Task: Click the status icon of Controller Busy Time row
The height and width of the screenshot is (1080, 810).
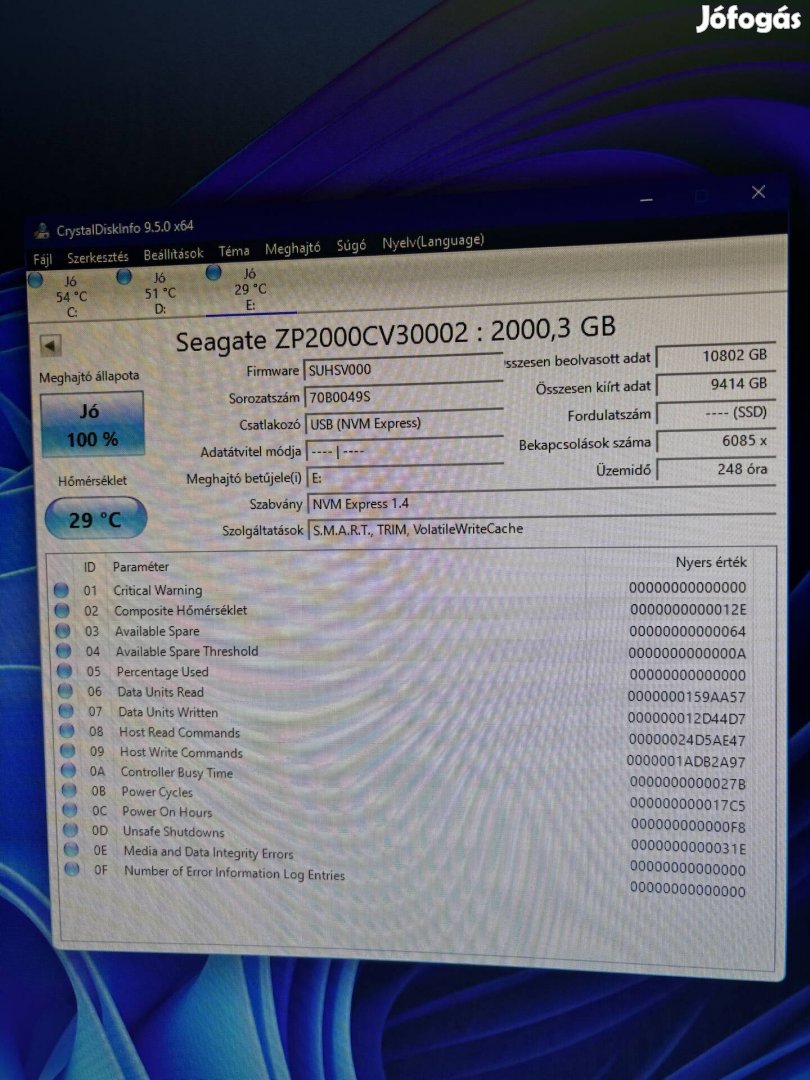Action: (x=68, y=770)
